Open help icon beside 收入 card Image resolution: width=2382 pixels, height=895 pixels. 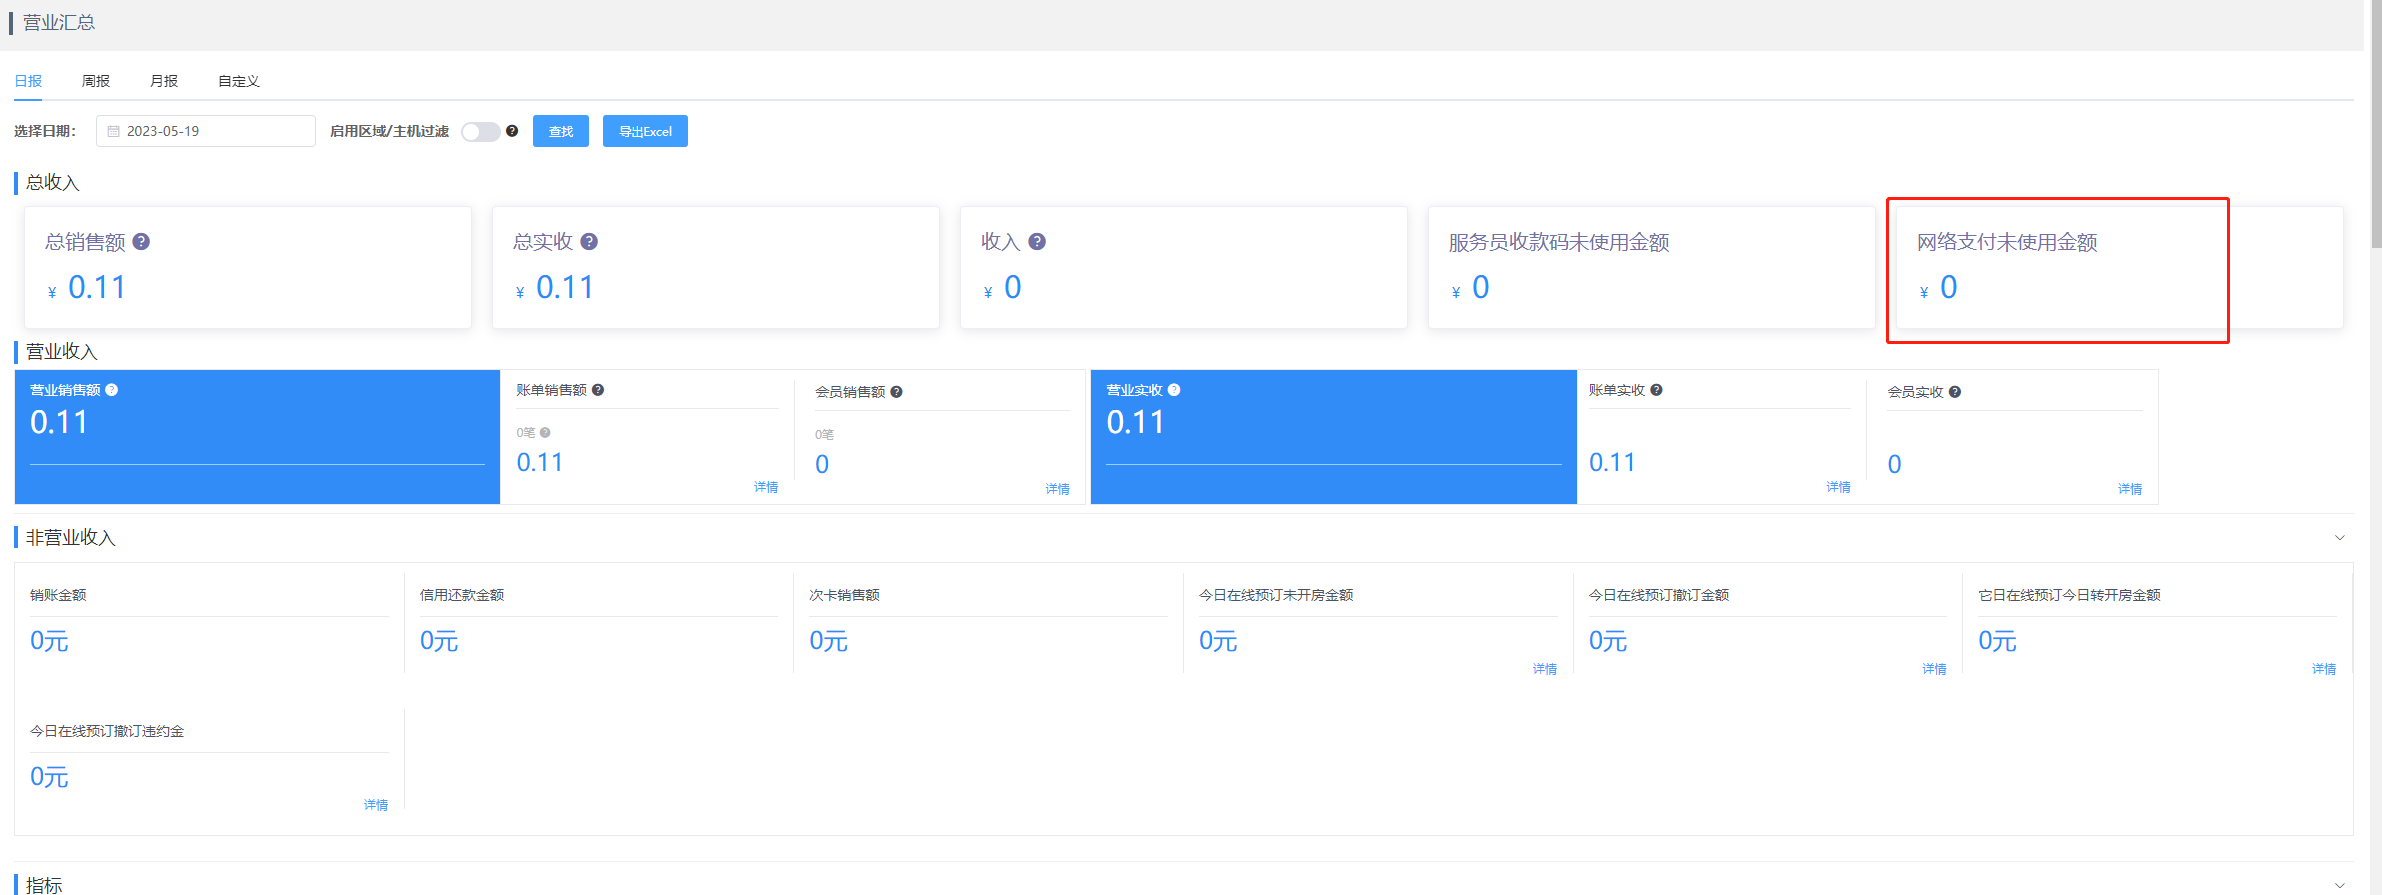[1037, 241]
